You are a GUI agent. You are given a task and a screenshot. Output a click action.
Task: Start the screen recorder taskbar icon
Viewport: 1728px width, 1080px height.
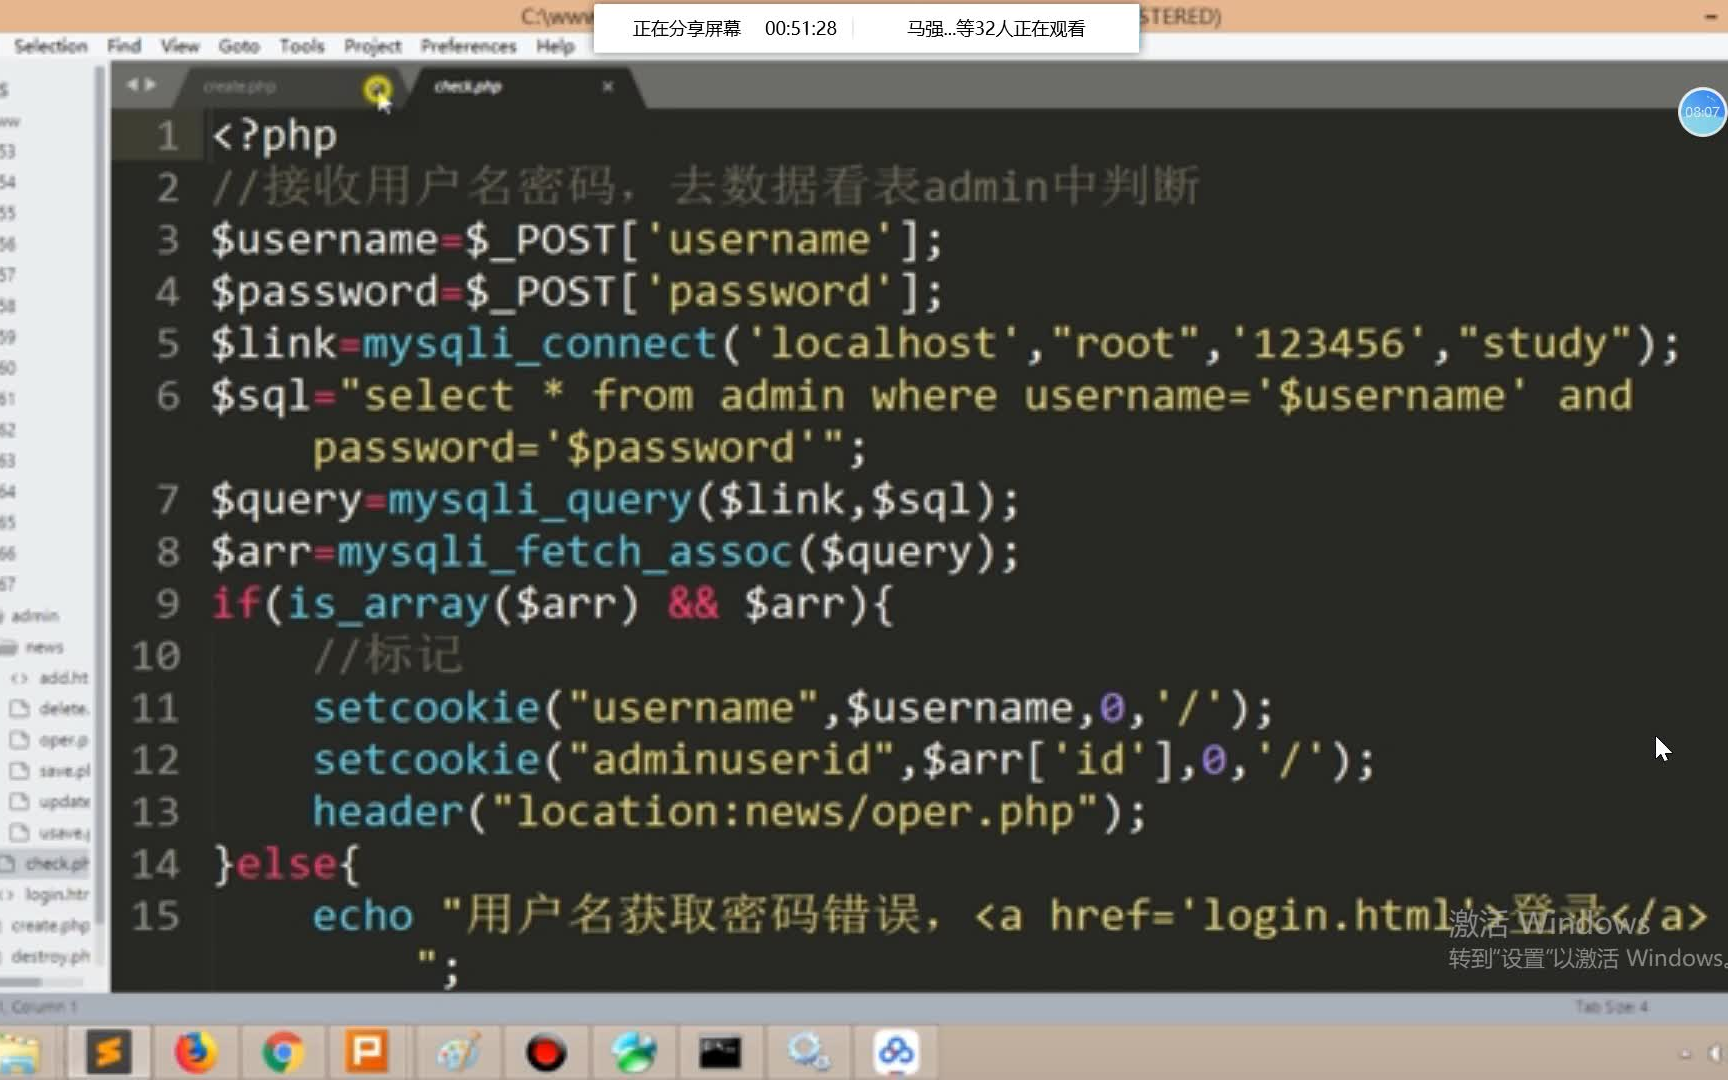click(546, 1052)
